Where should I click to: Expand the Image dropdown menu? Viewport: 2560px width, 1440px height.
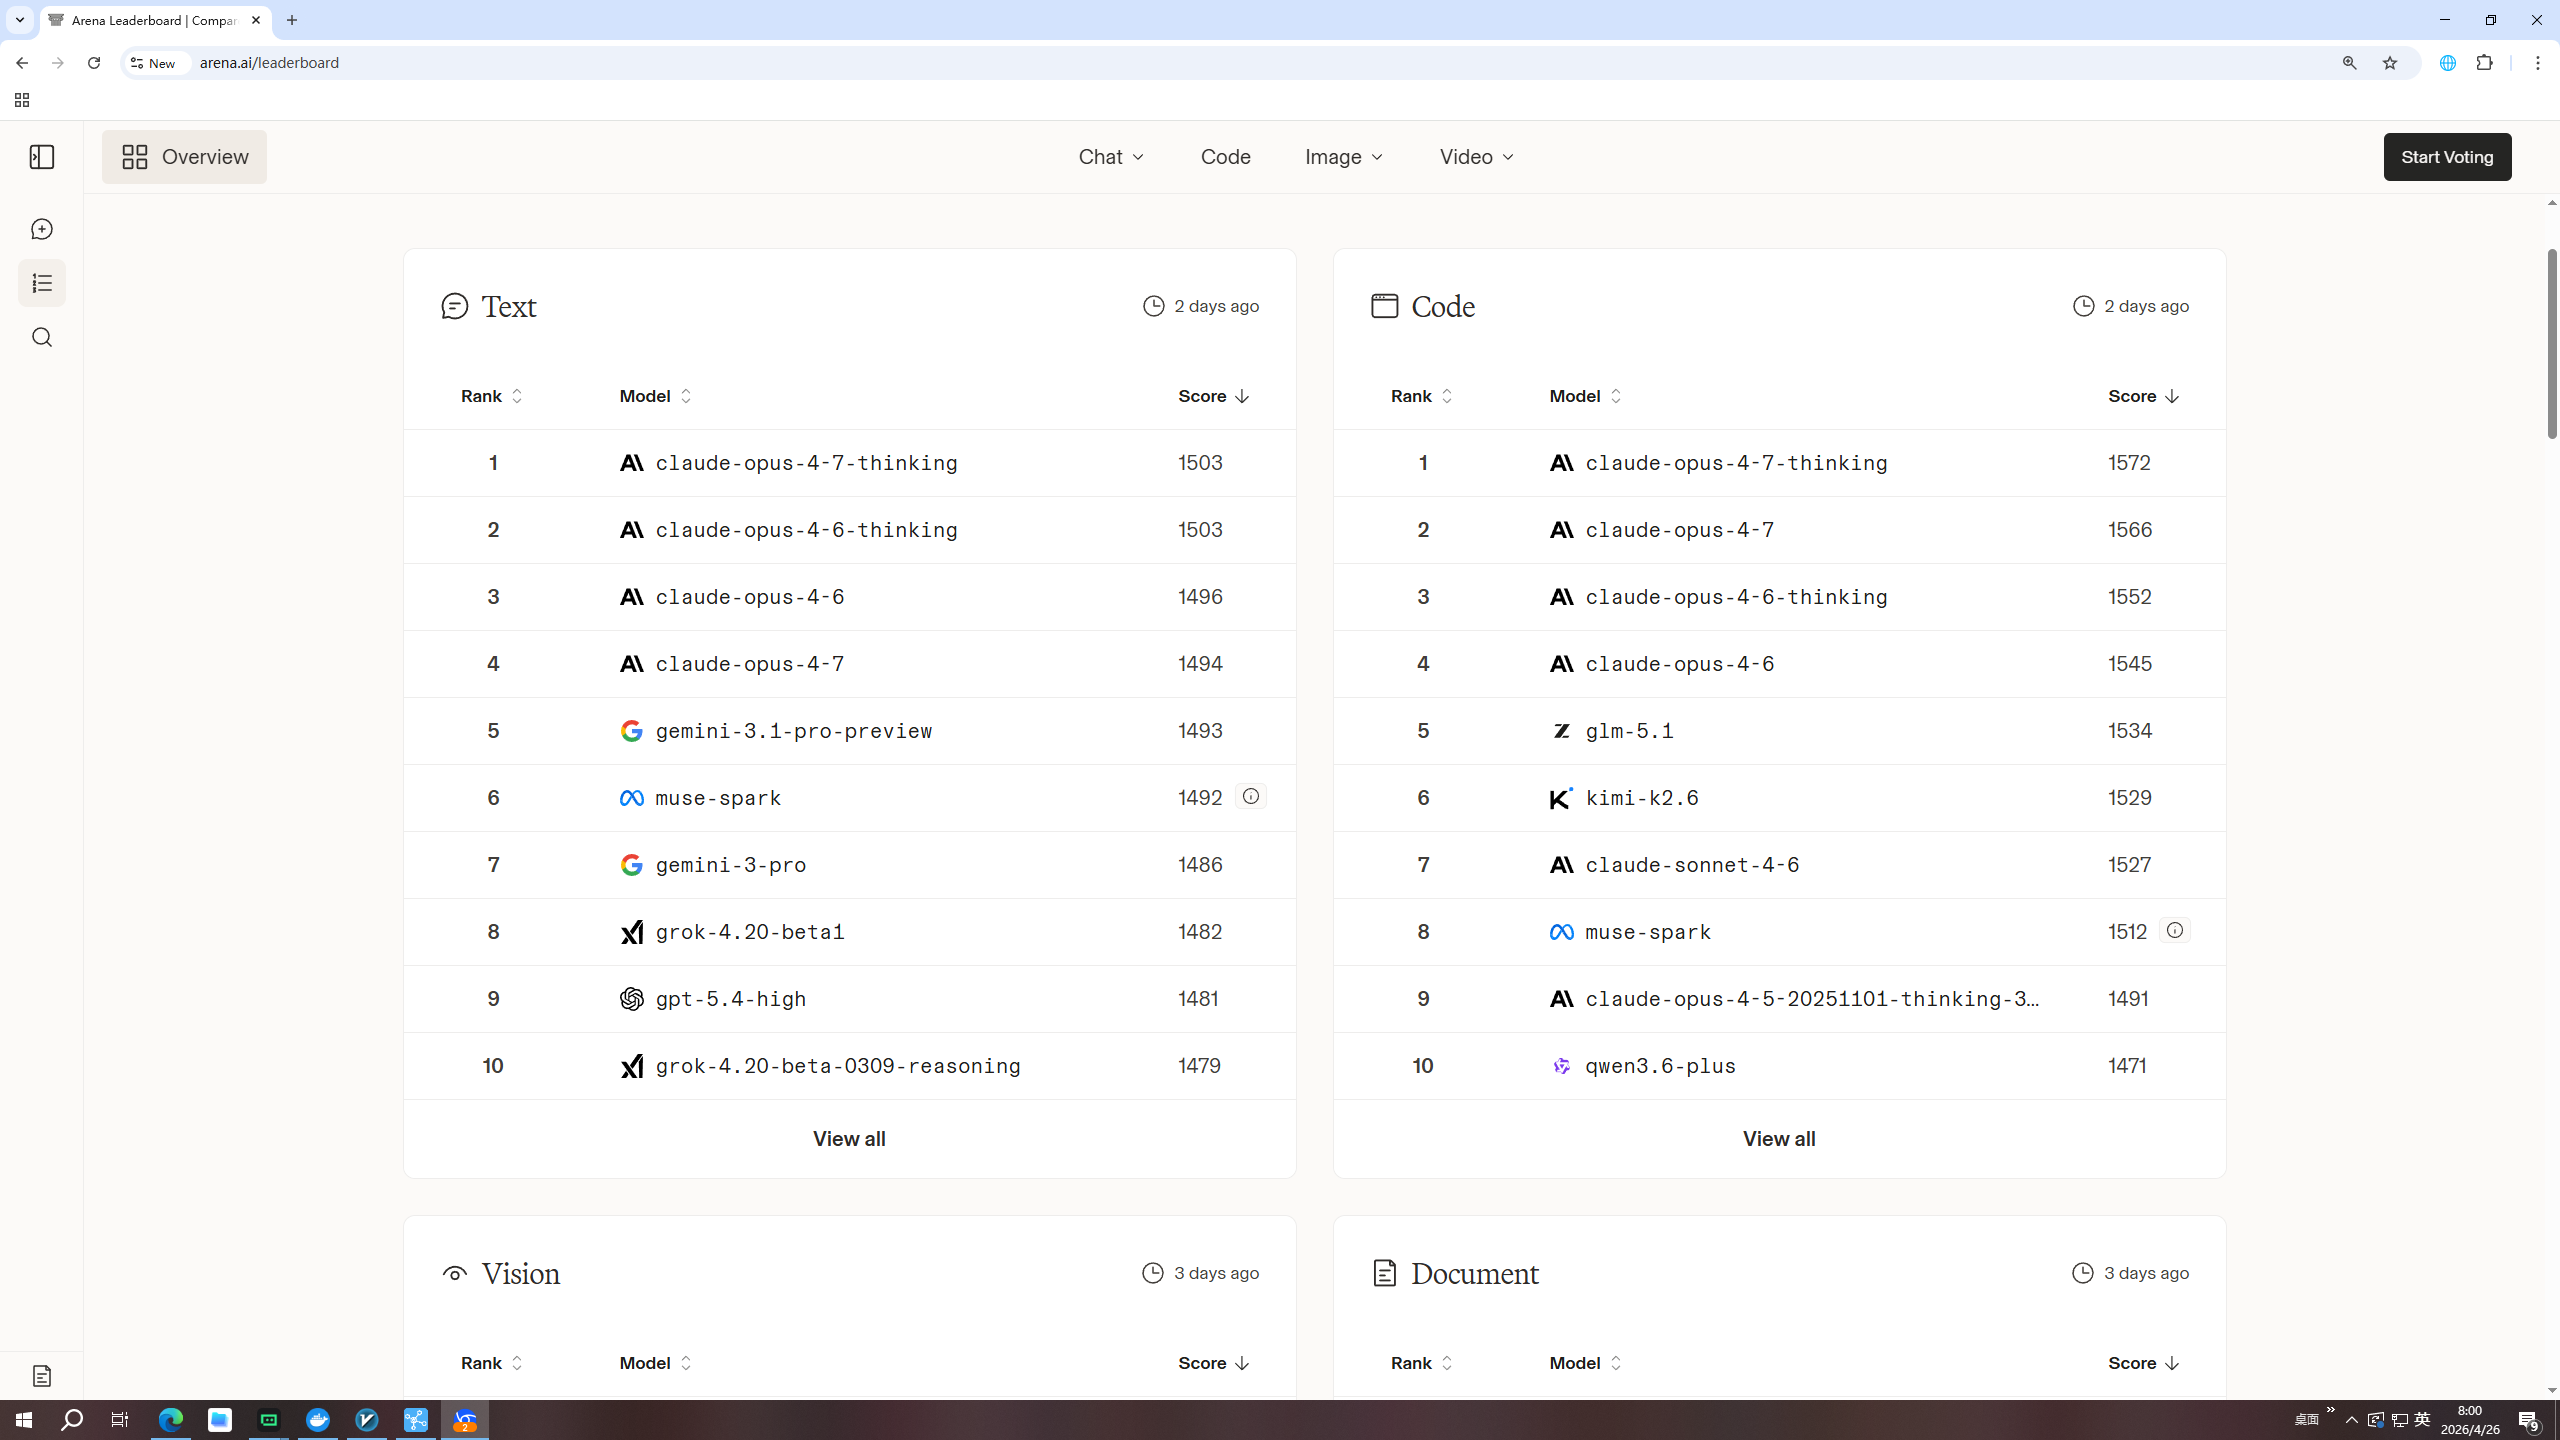[x=1344, y=157]
